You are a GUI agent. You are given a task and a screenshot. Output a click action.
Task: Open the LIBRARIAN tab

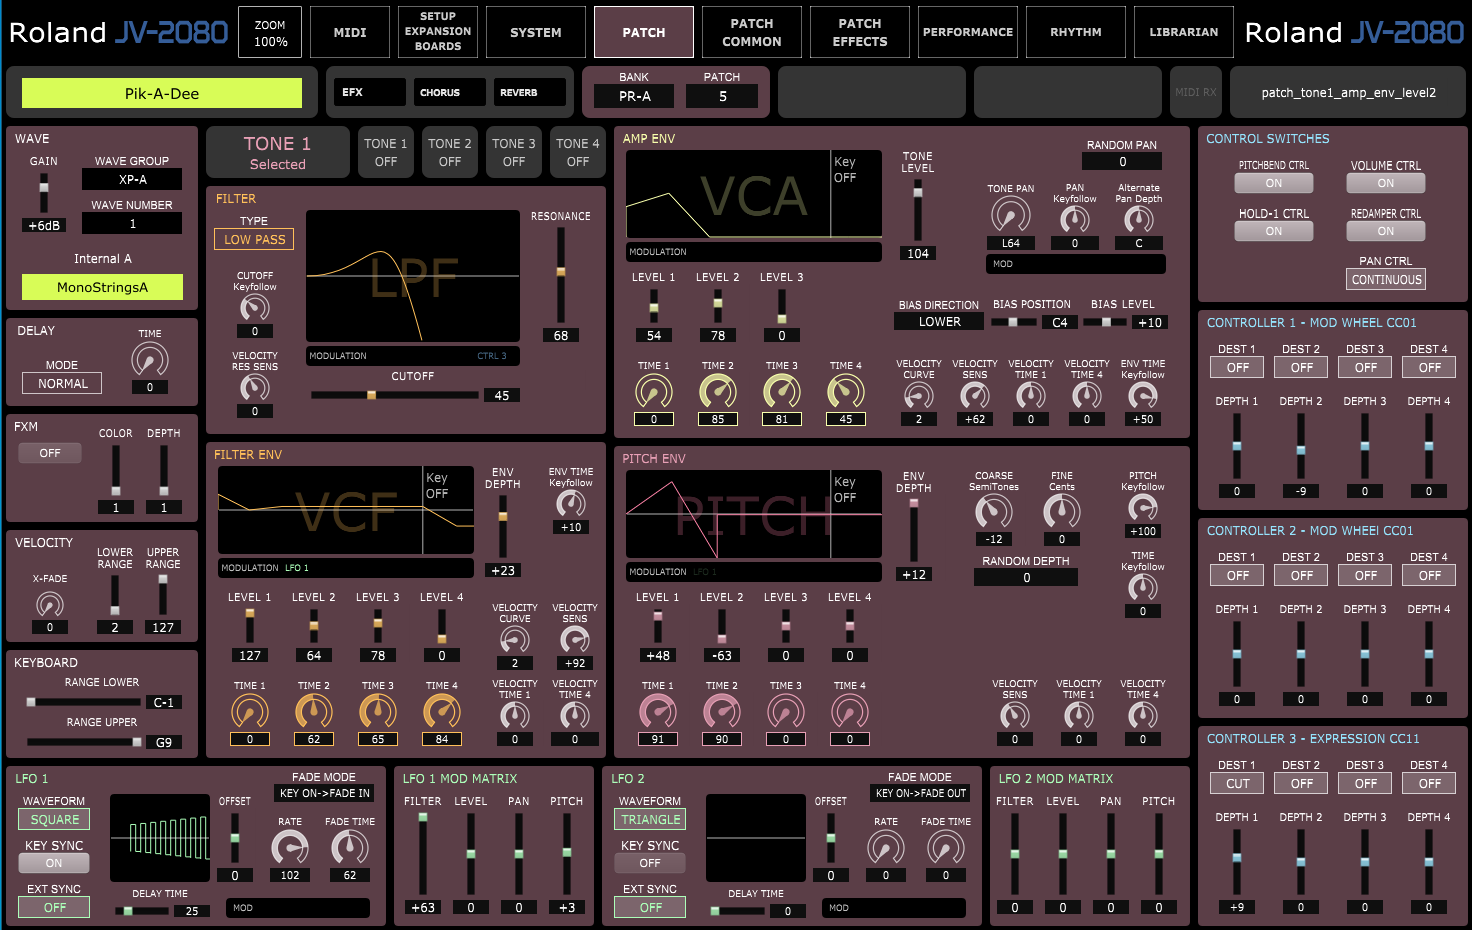1184,32
